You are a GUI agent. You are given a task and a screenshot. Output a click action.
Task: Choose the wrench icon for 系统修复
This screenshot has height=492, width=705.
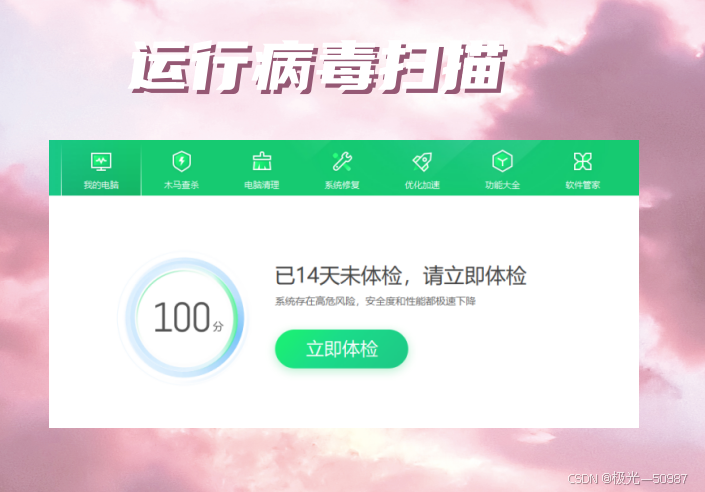point(342,161)
